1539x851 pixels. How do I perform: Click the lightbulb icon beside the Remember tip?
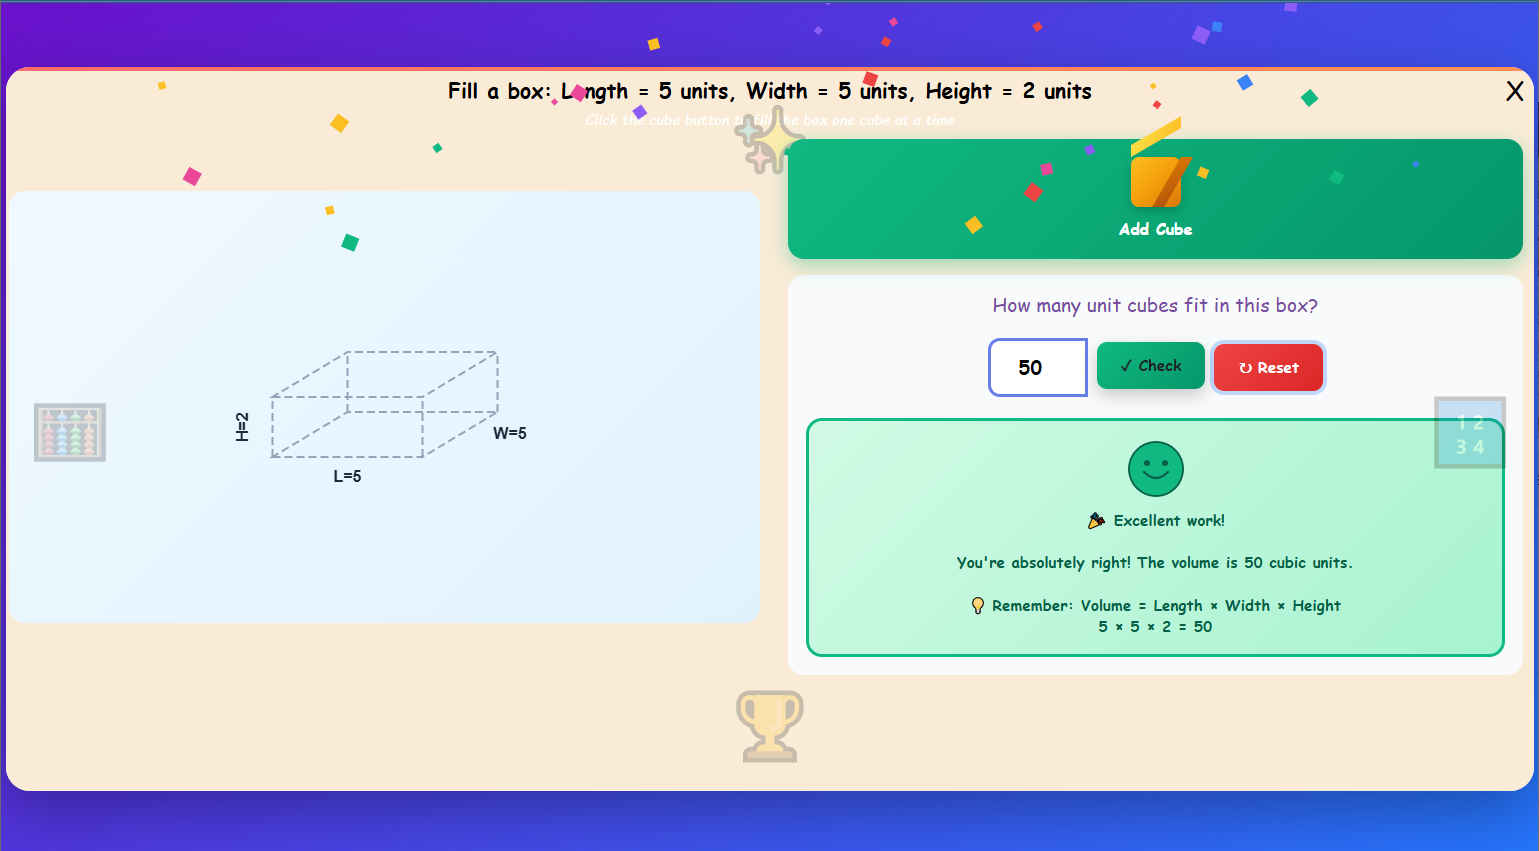(977, 605)
